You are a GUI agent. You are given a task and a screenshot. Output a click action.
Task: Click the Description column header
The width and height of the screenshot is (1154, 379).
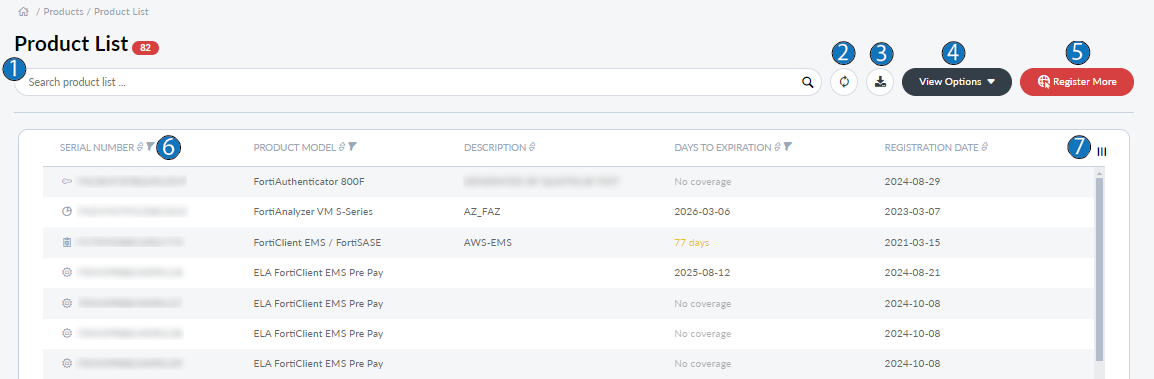click(495, 148)
